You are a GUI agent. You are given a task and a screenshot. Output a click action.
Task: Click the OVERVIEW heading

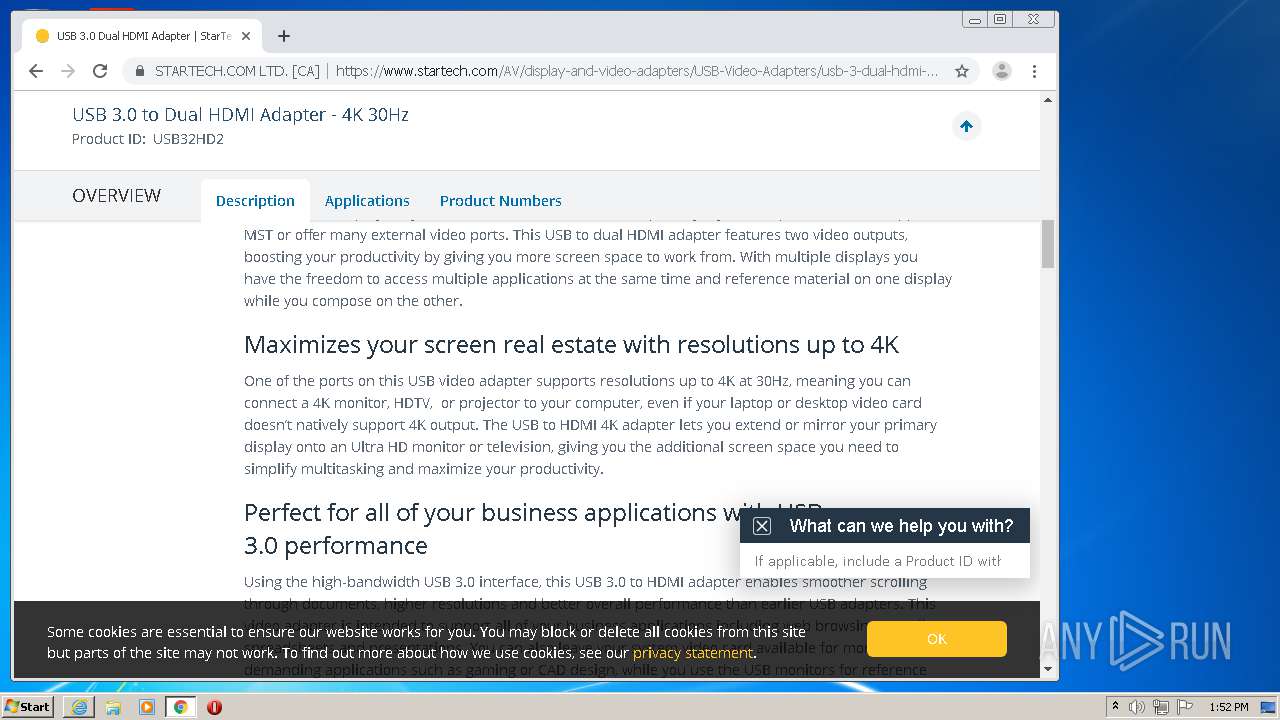click(116, 195)
